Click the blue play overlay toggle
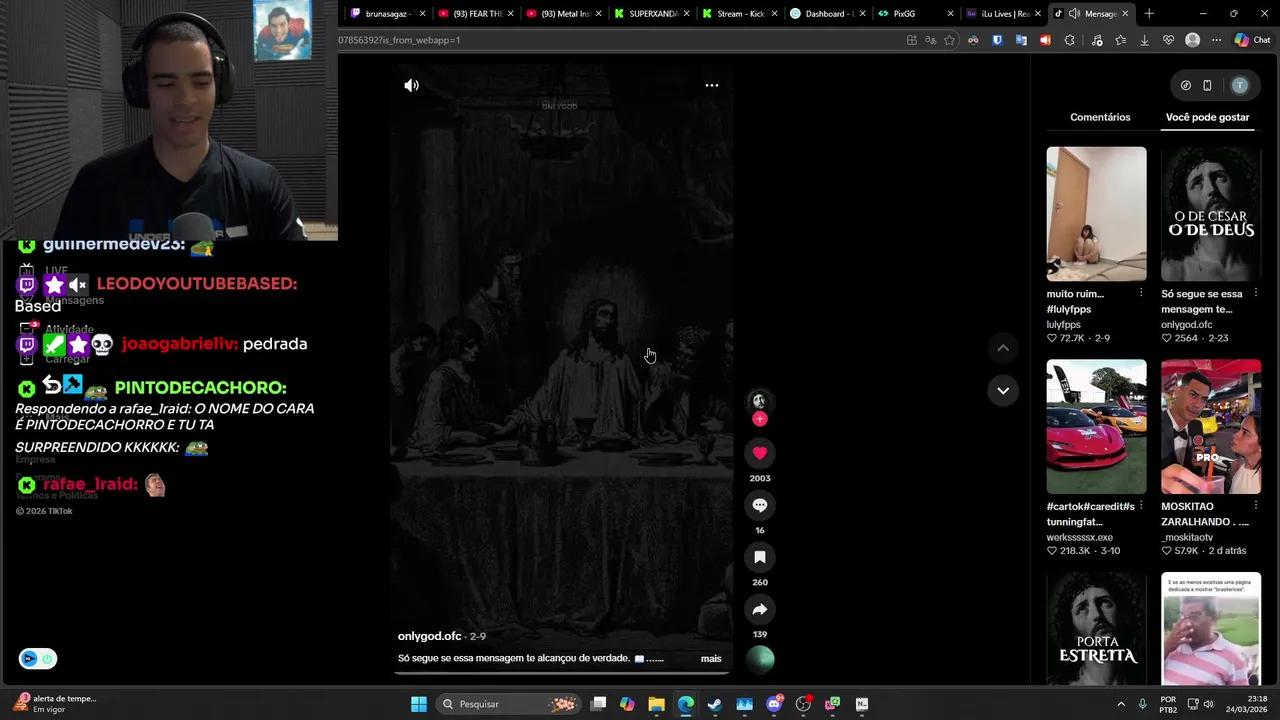Viewport: 1280px width, 720px height. (29, 659)
